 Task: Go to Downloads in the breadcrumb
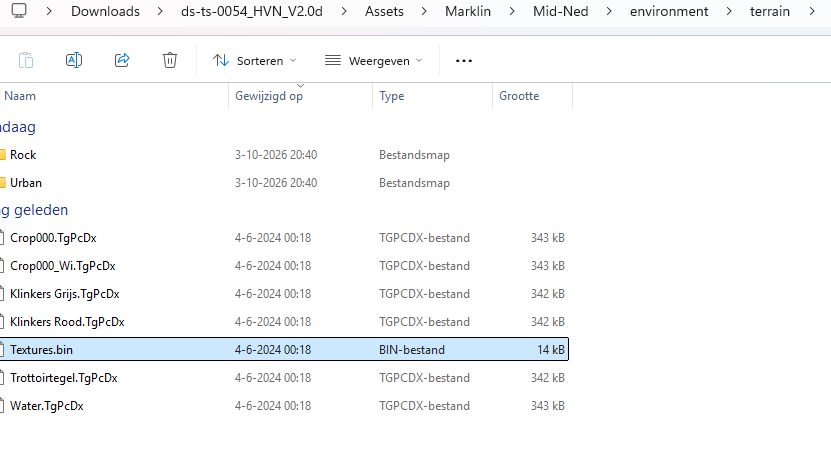(x=105, y=11)
